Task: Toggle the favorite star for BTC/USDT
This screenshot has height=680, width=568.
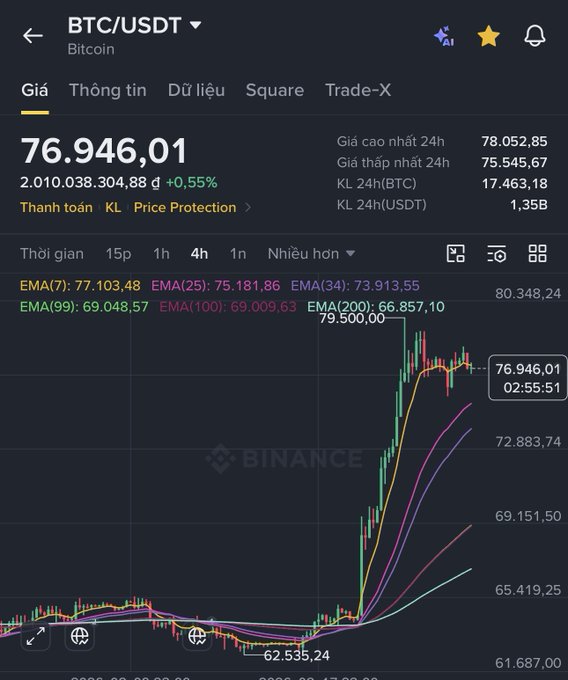Action: (x=489, y=36)
